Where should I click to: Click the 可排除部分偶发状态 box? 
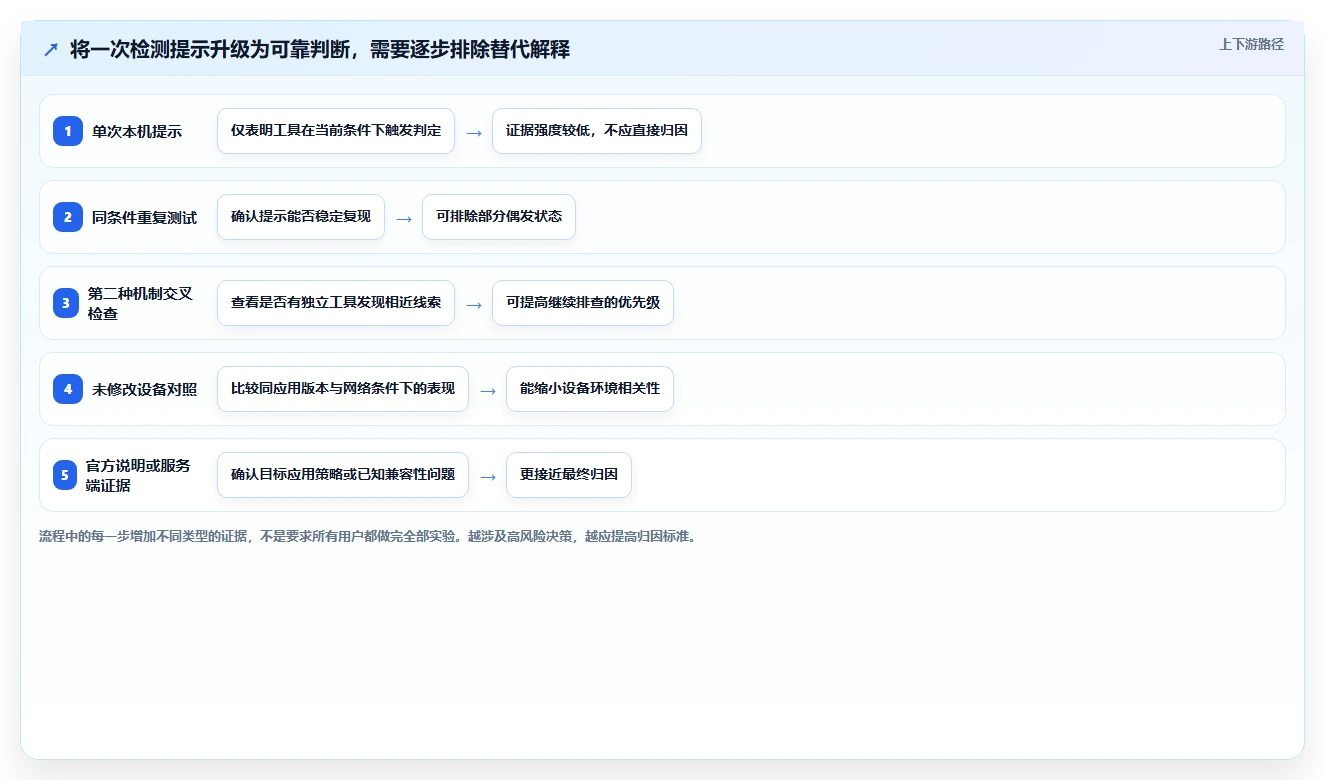pyautogui.click(x=499, y=217)
